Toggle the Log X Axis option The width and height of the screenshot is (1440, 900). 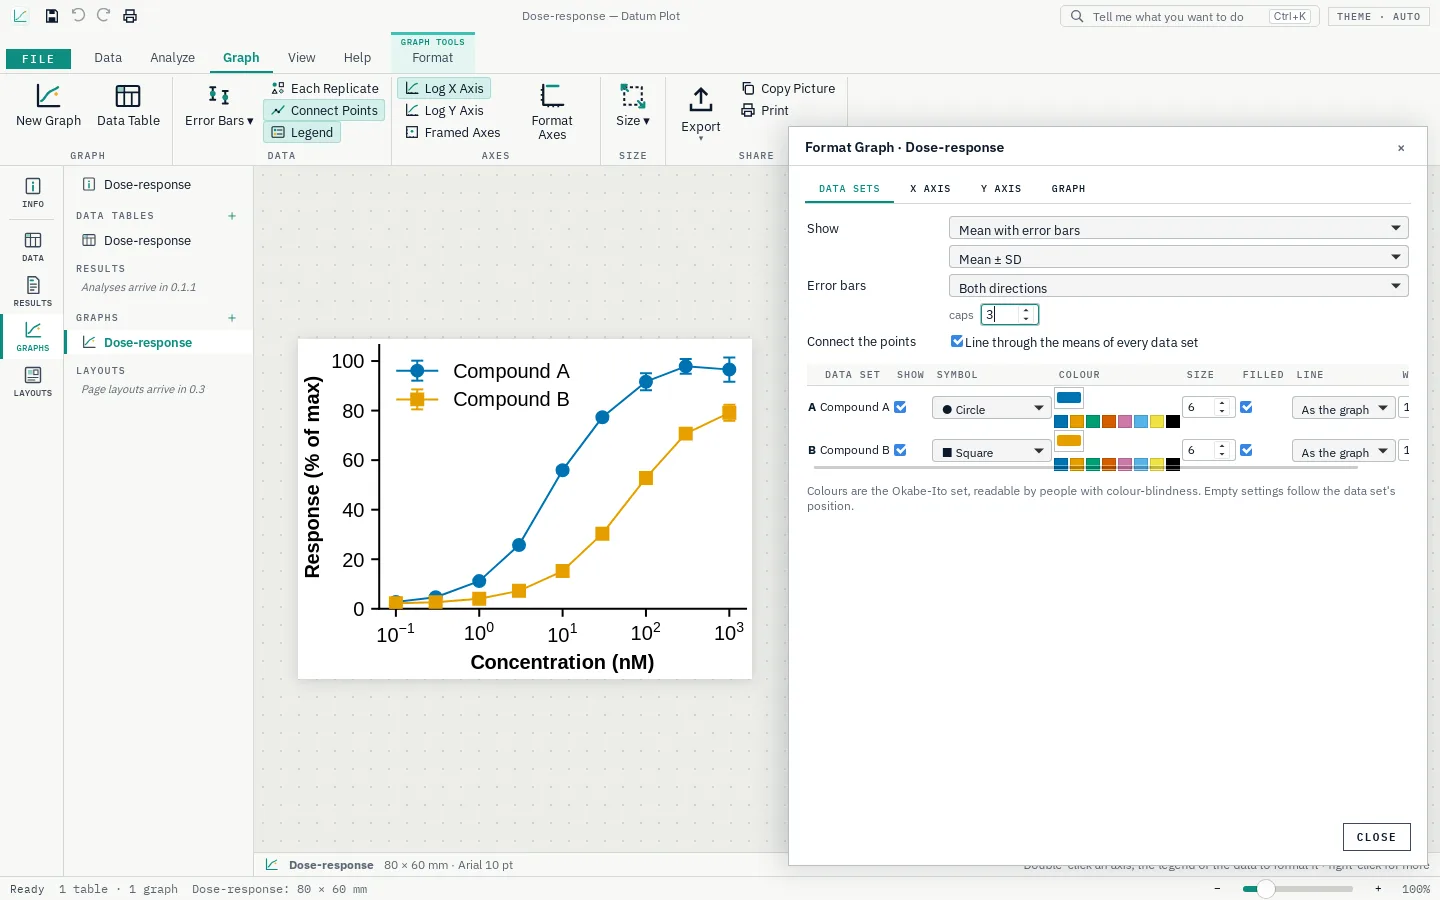point(444,89)
